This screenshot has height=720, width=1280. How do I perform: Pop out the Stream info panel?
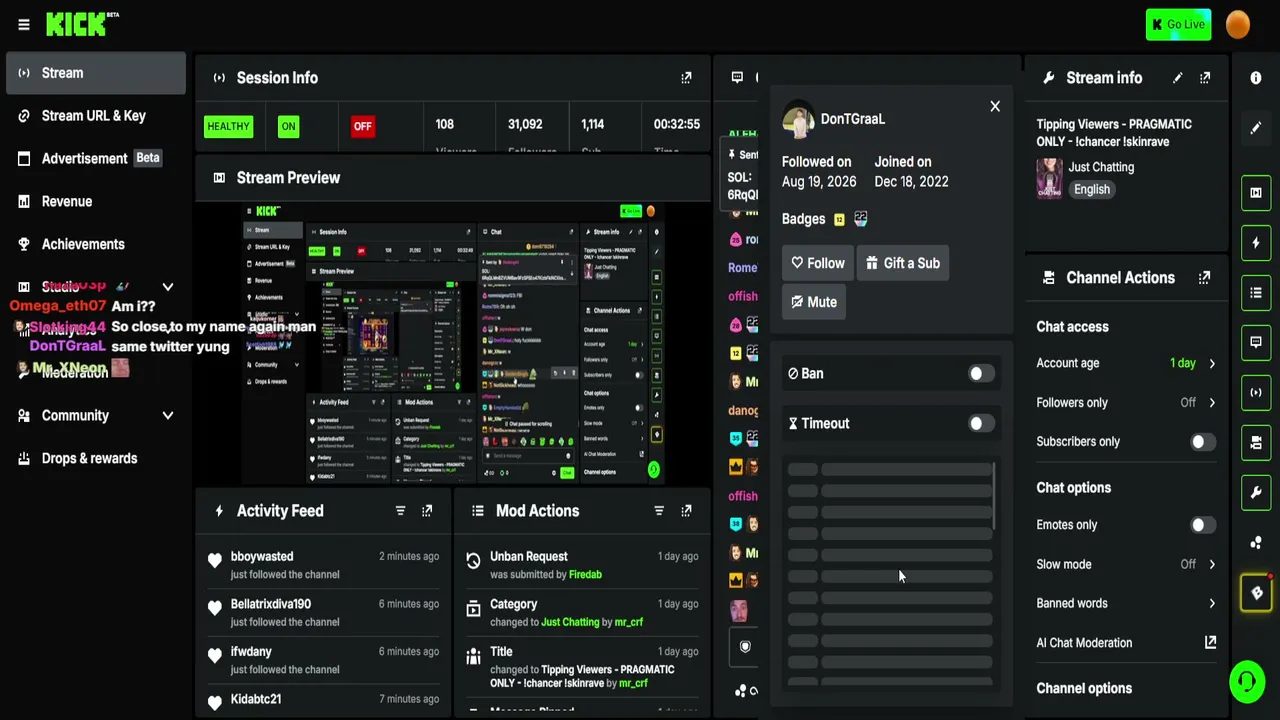tap(1205, 78)
